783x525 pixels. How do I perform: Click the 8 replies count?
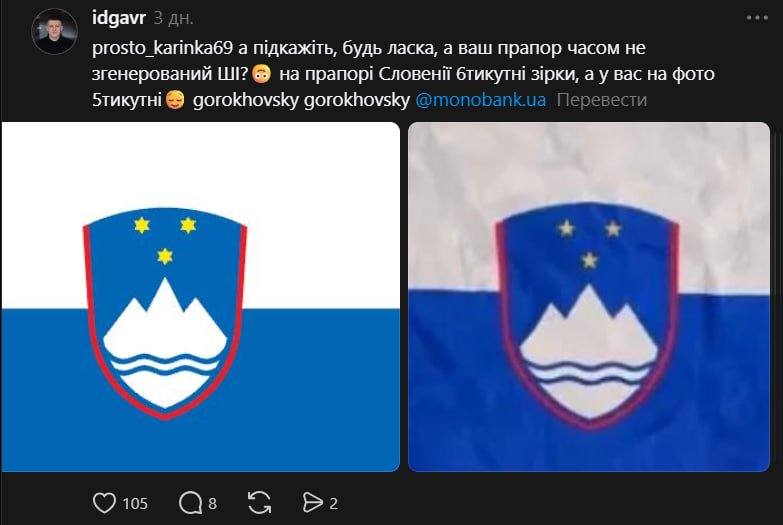(212, 504)
